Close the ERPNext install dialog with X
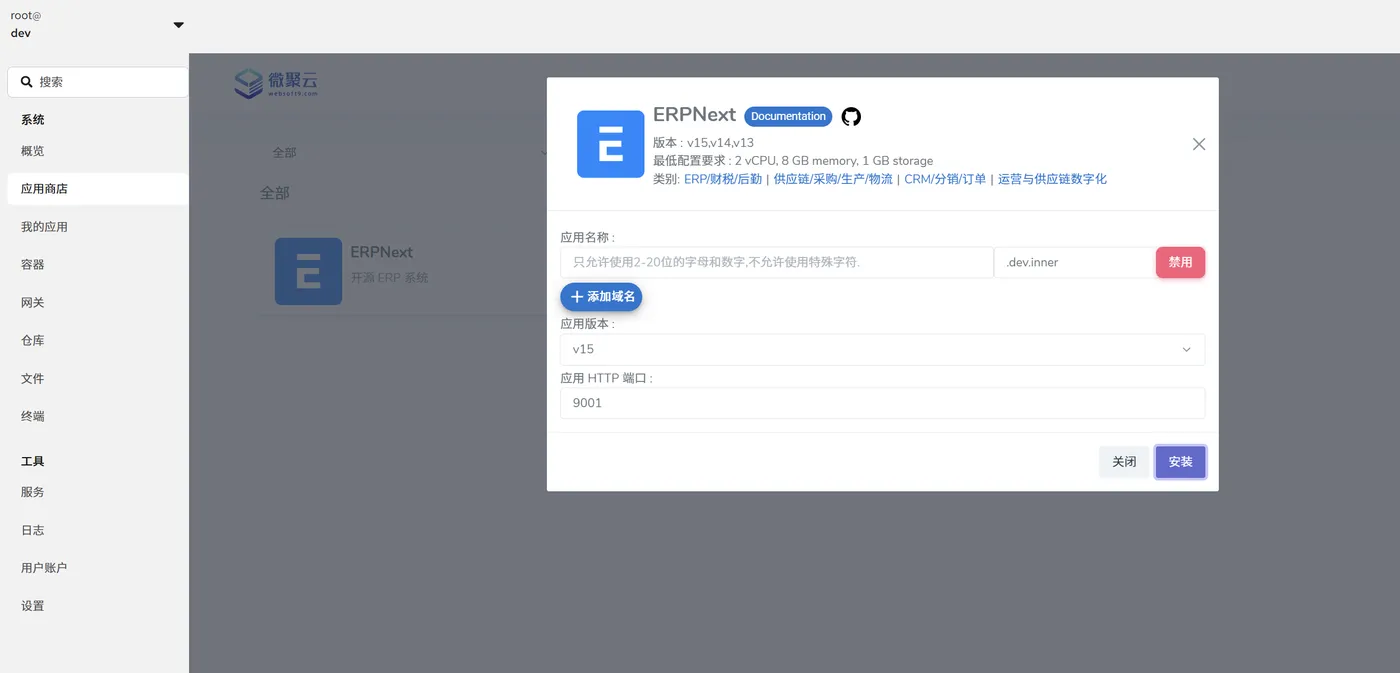 1199,144
